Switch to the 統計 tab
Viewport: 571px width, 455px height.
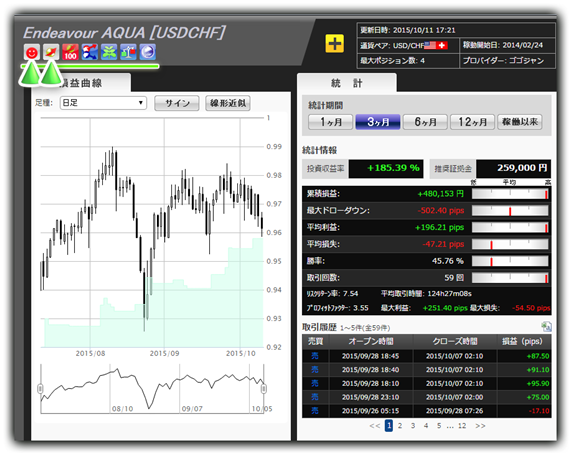point(347,83)
